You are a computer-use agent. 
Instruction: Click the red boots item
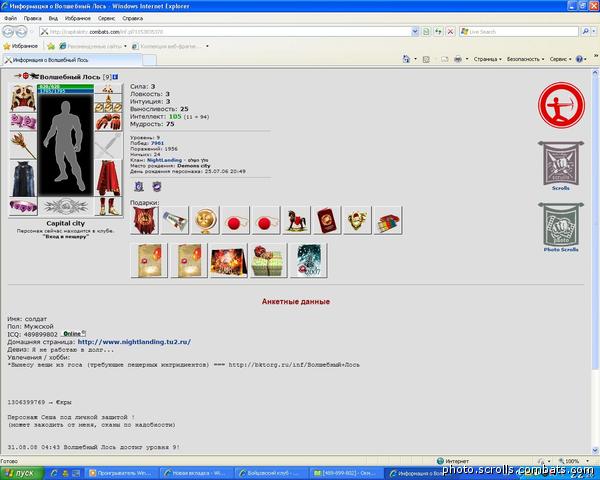tap(108, 207)
